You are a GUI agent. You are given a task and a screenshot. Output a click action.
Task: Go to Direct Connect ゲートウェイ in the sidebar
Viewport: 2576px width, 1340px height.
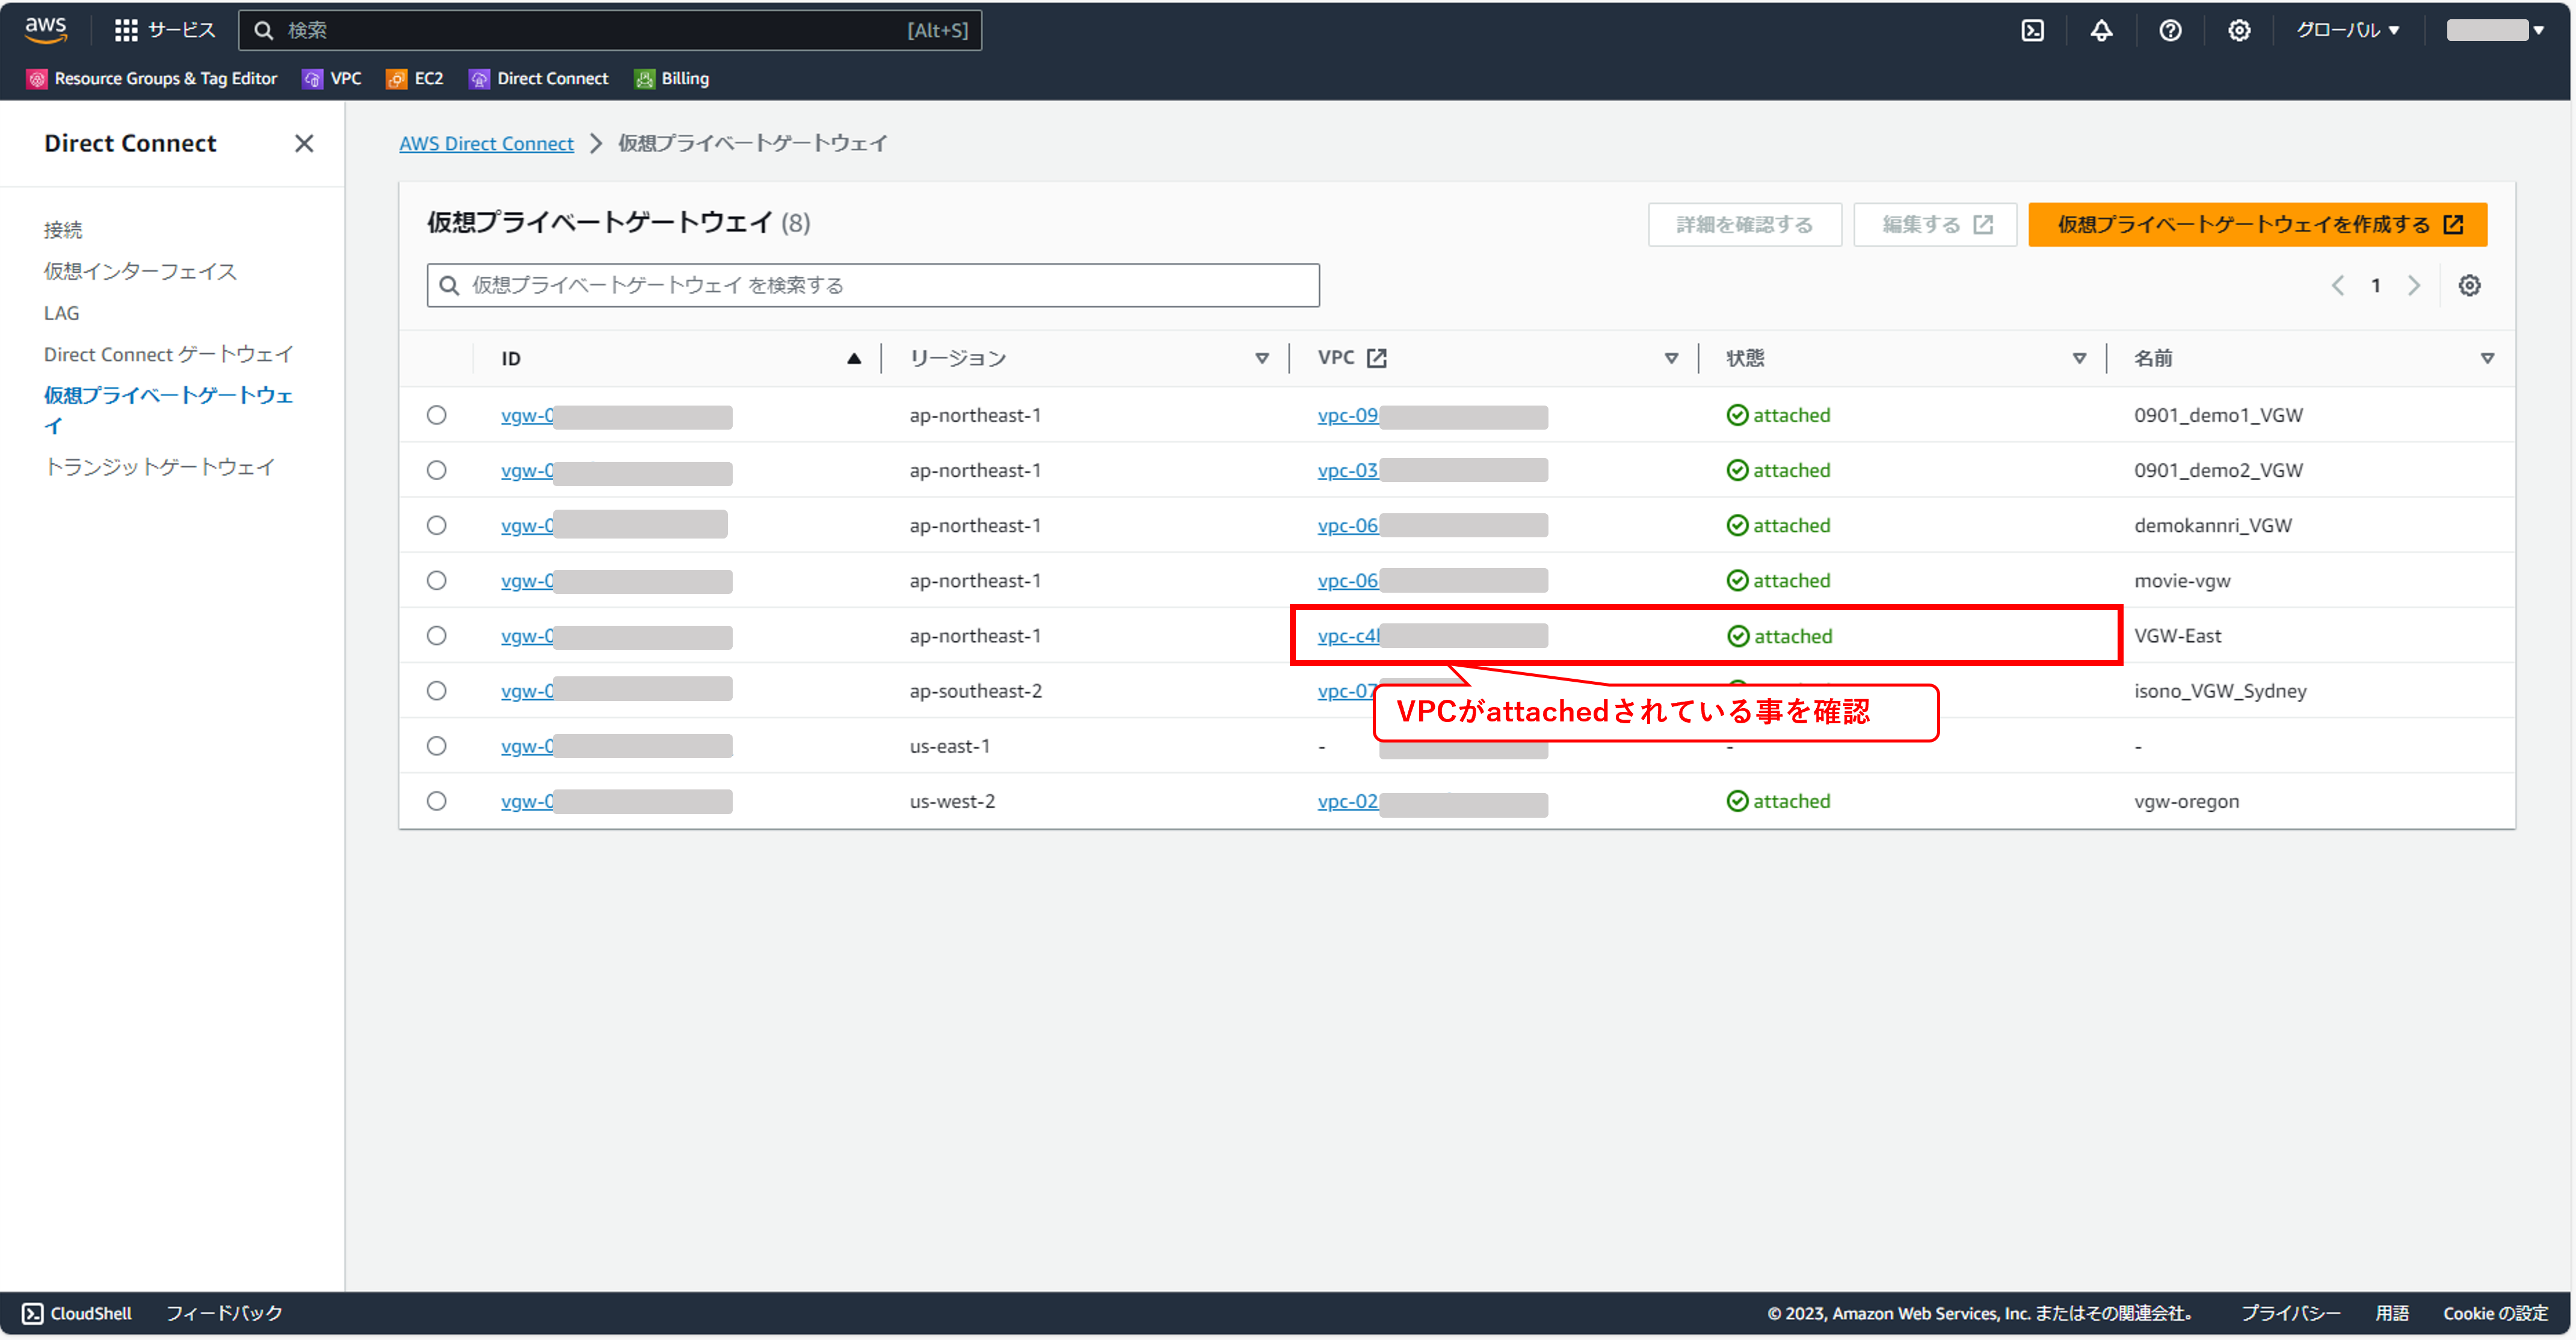pyautogui.click(x=168, y=354)
